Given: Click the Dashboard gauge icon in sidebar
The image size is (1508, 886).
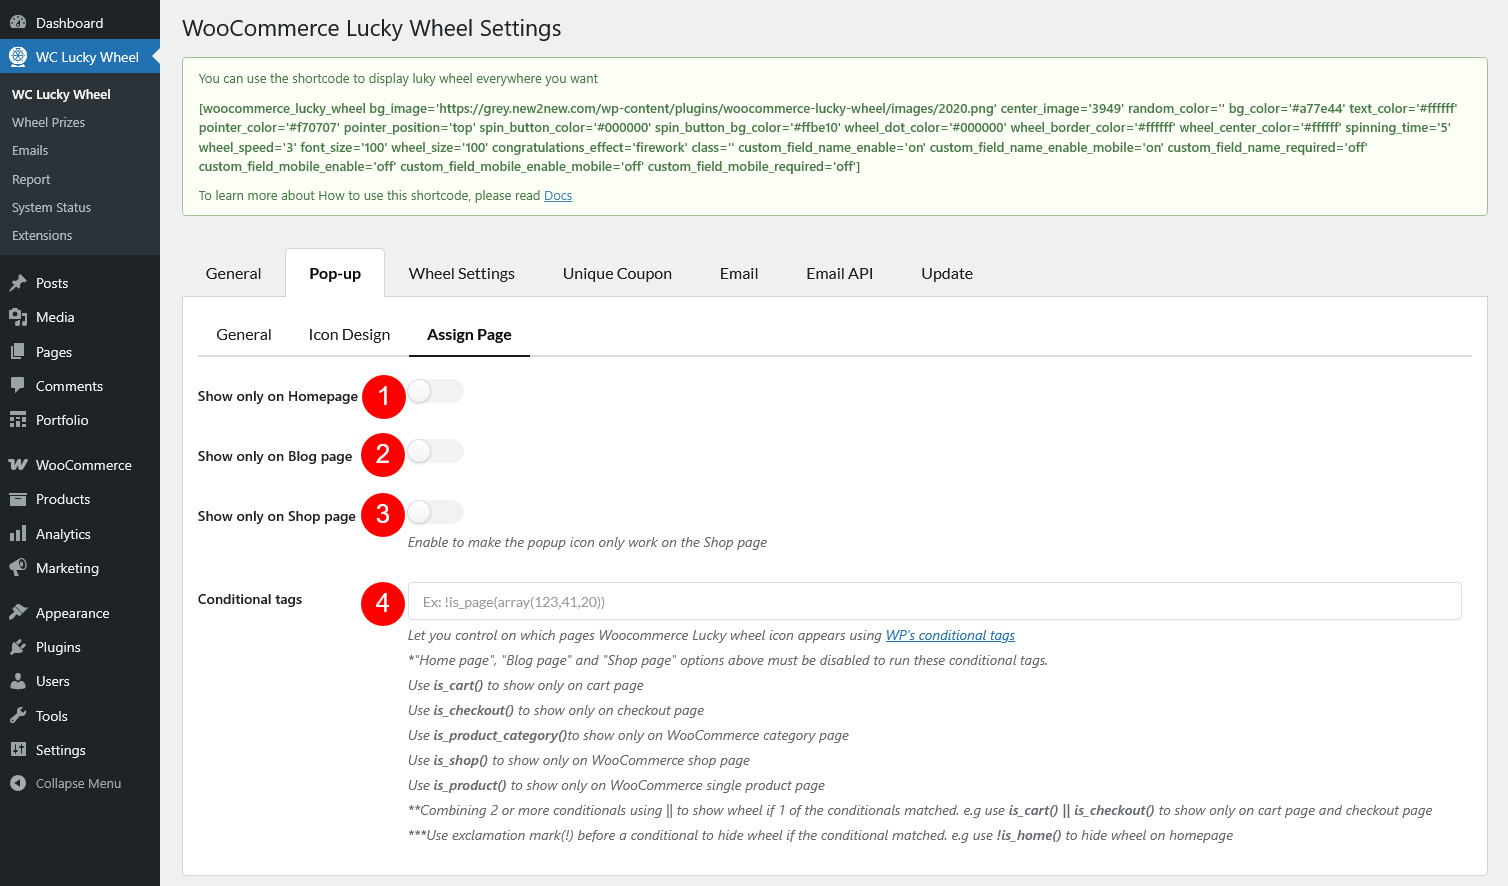Looking at the screenshot, I should [x=18, y=23].
